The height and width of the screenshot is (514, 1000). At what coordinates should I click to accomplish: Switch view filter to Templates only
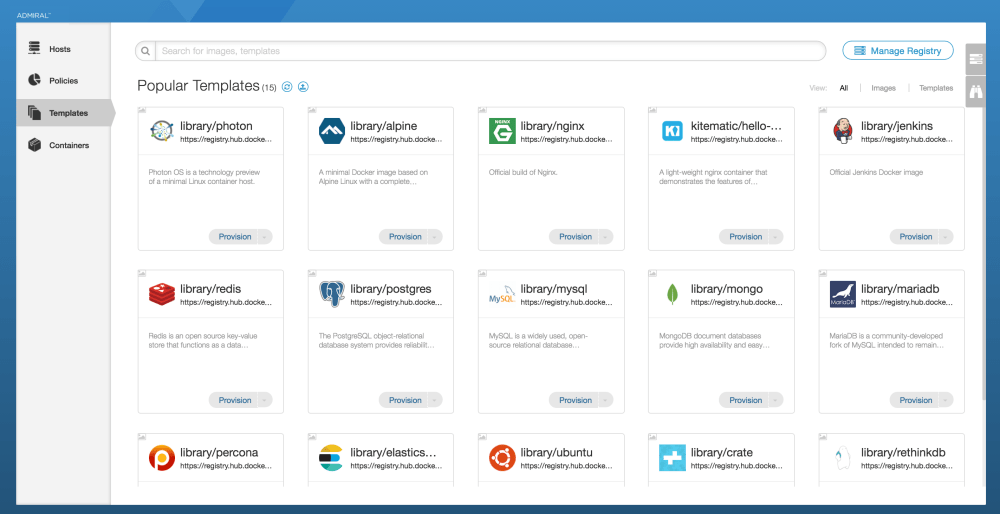click(936, 88)
